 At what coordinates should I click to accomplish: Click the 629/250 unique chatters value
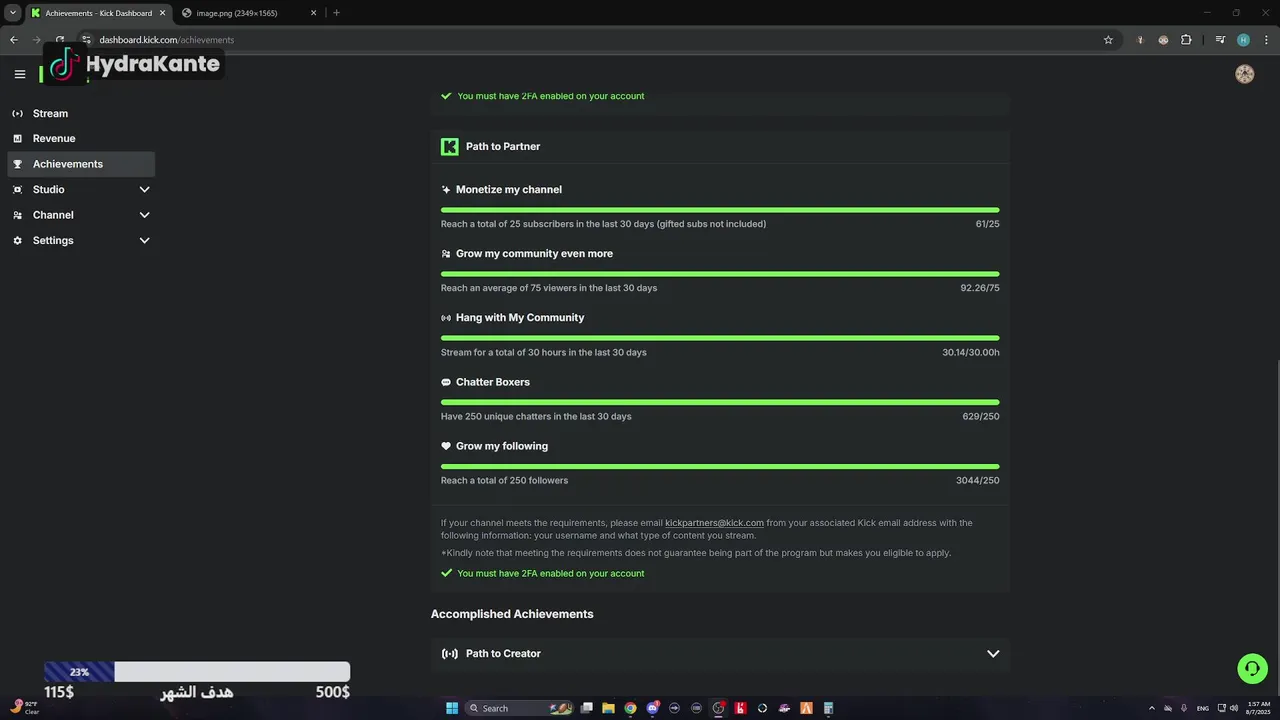[981, 416]
